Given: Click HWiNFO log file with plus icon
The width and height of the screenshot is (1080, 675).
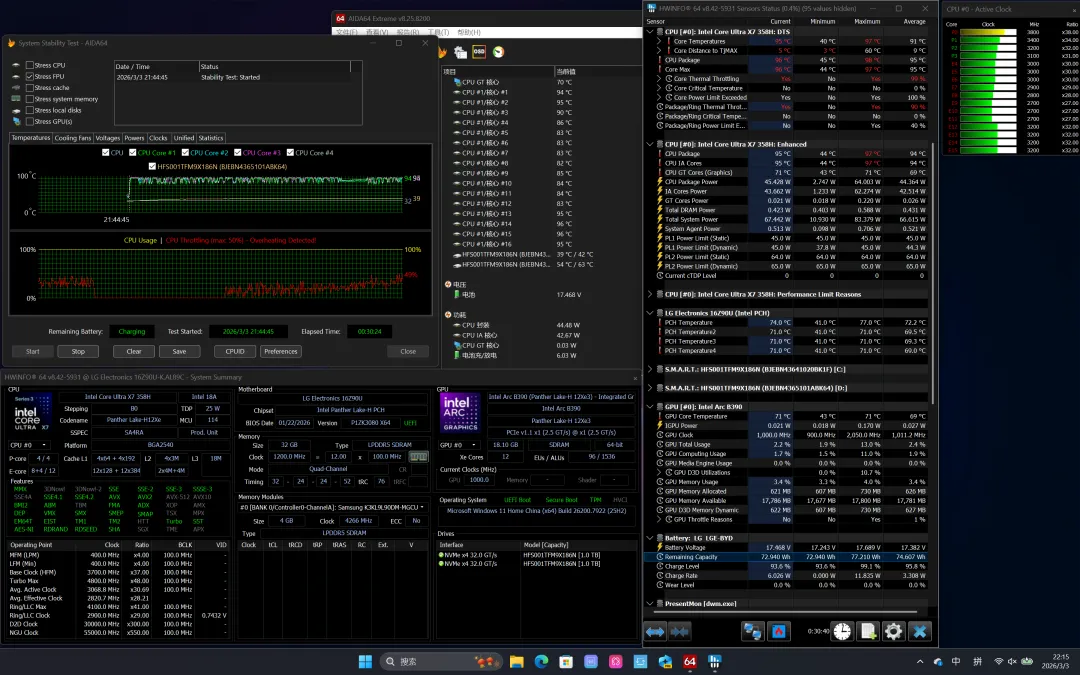Looking at the screenshot, I should pyautogui.click(x=868, y=631).
